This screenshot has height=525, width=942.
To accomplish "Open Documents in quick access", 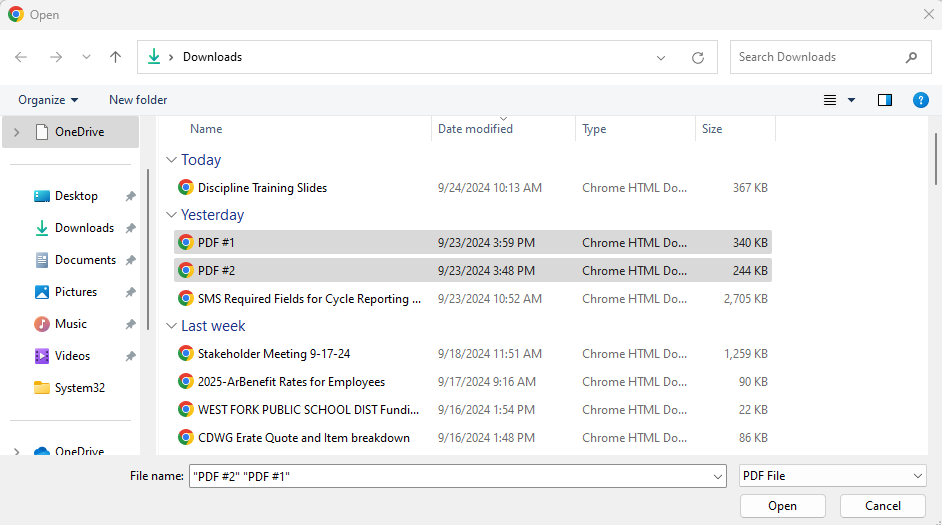I will coord(85,259).
